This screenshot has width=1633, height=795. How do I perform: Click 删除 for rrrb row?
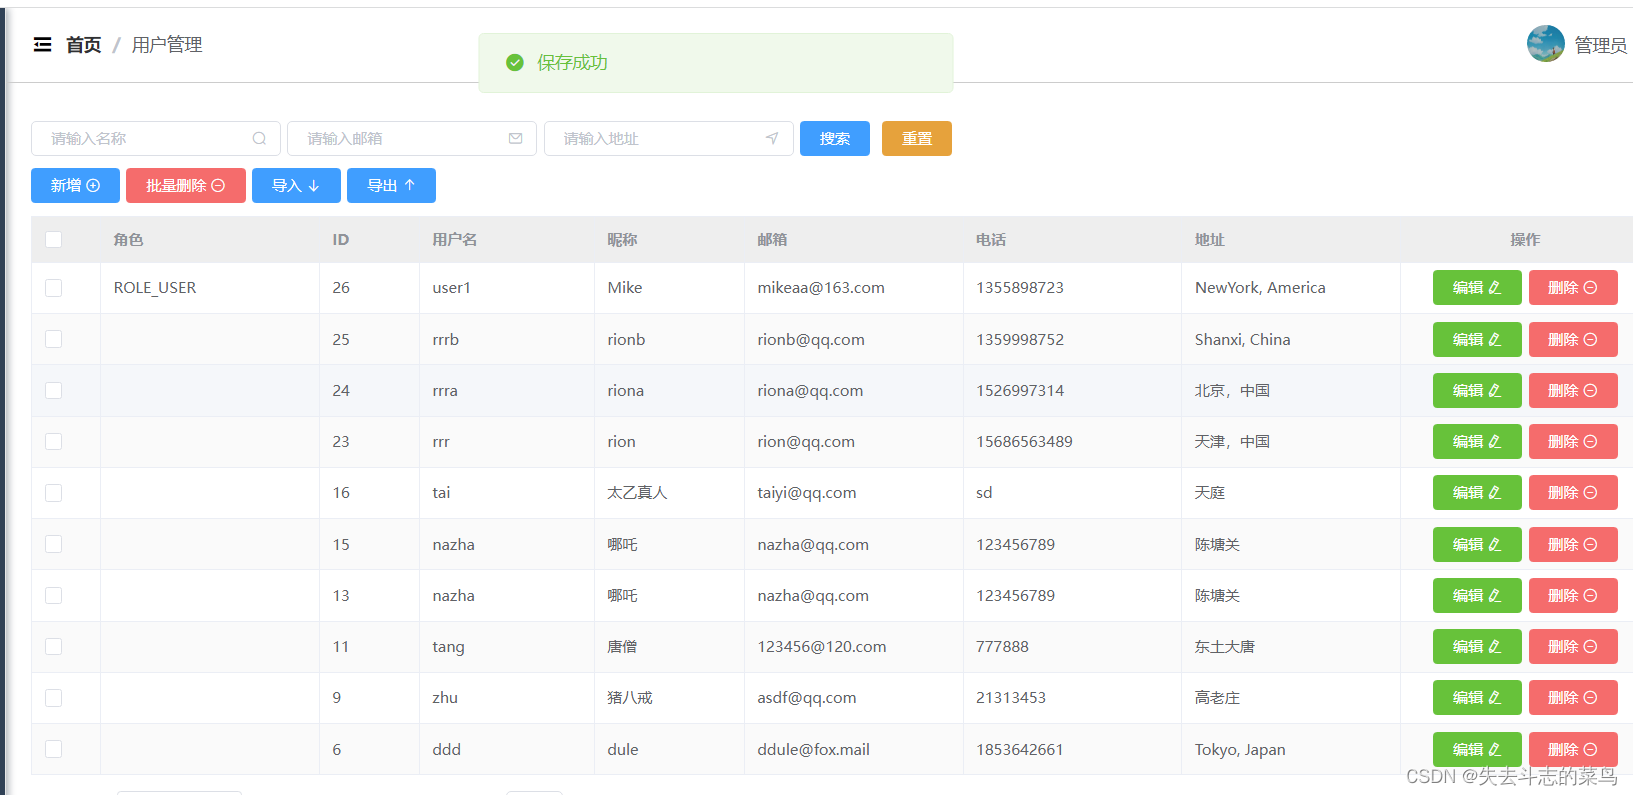point(1573,340)
